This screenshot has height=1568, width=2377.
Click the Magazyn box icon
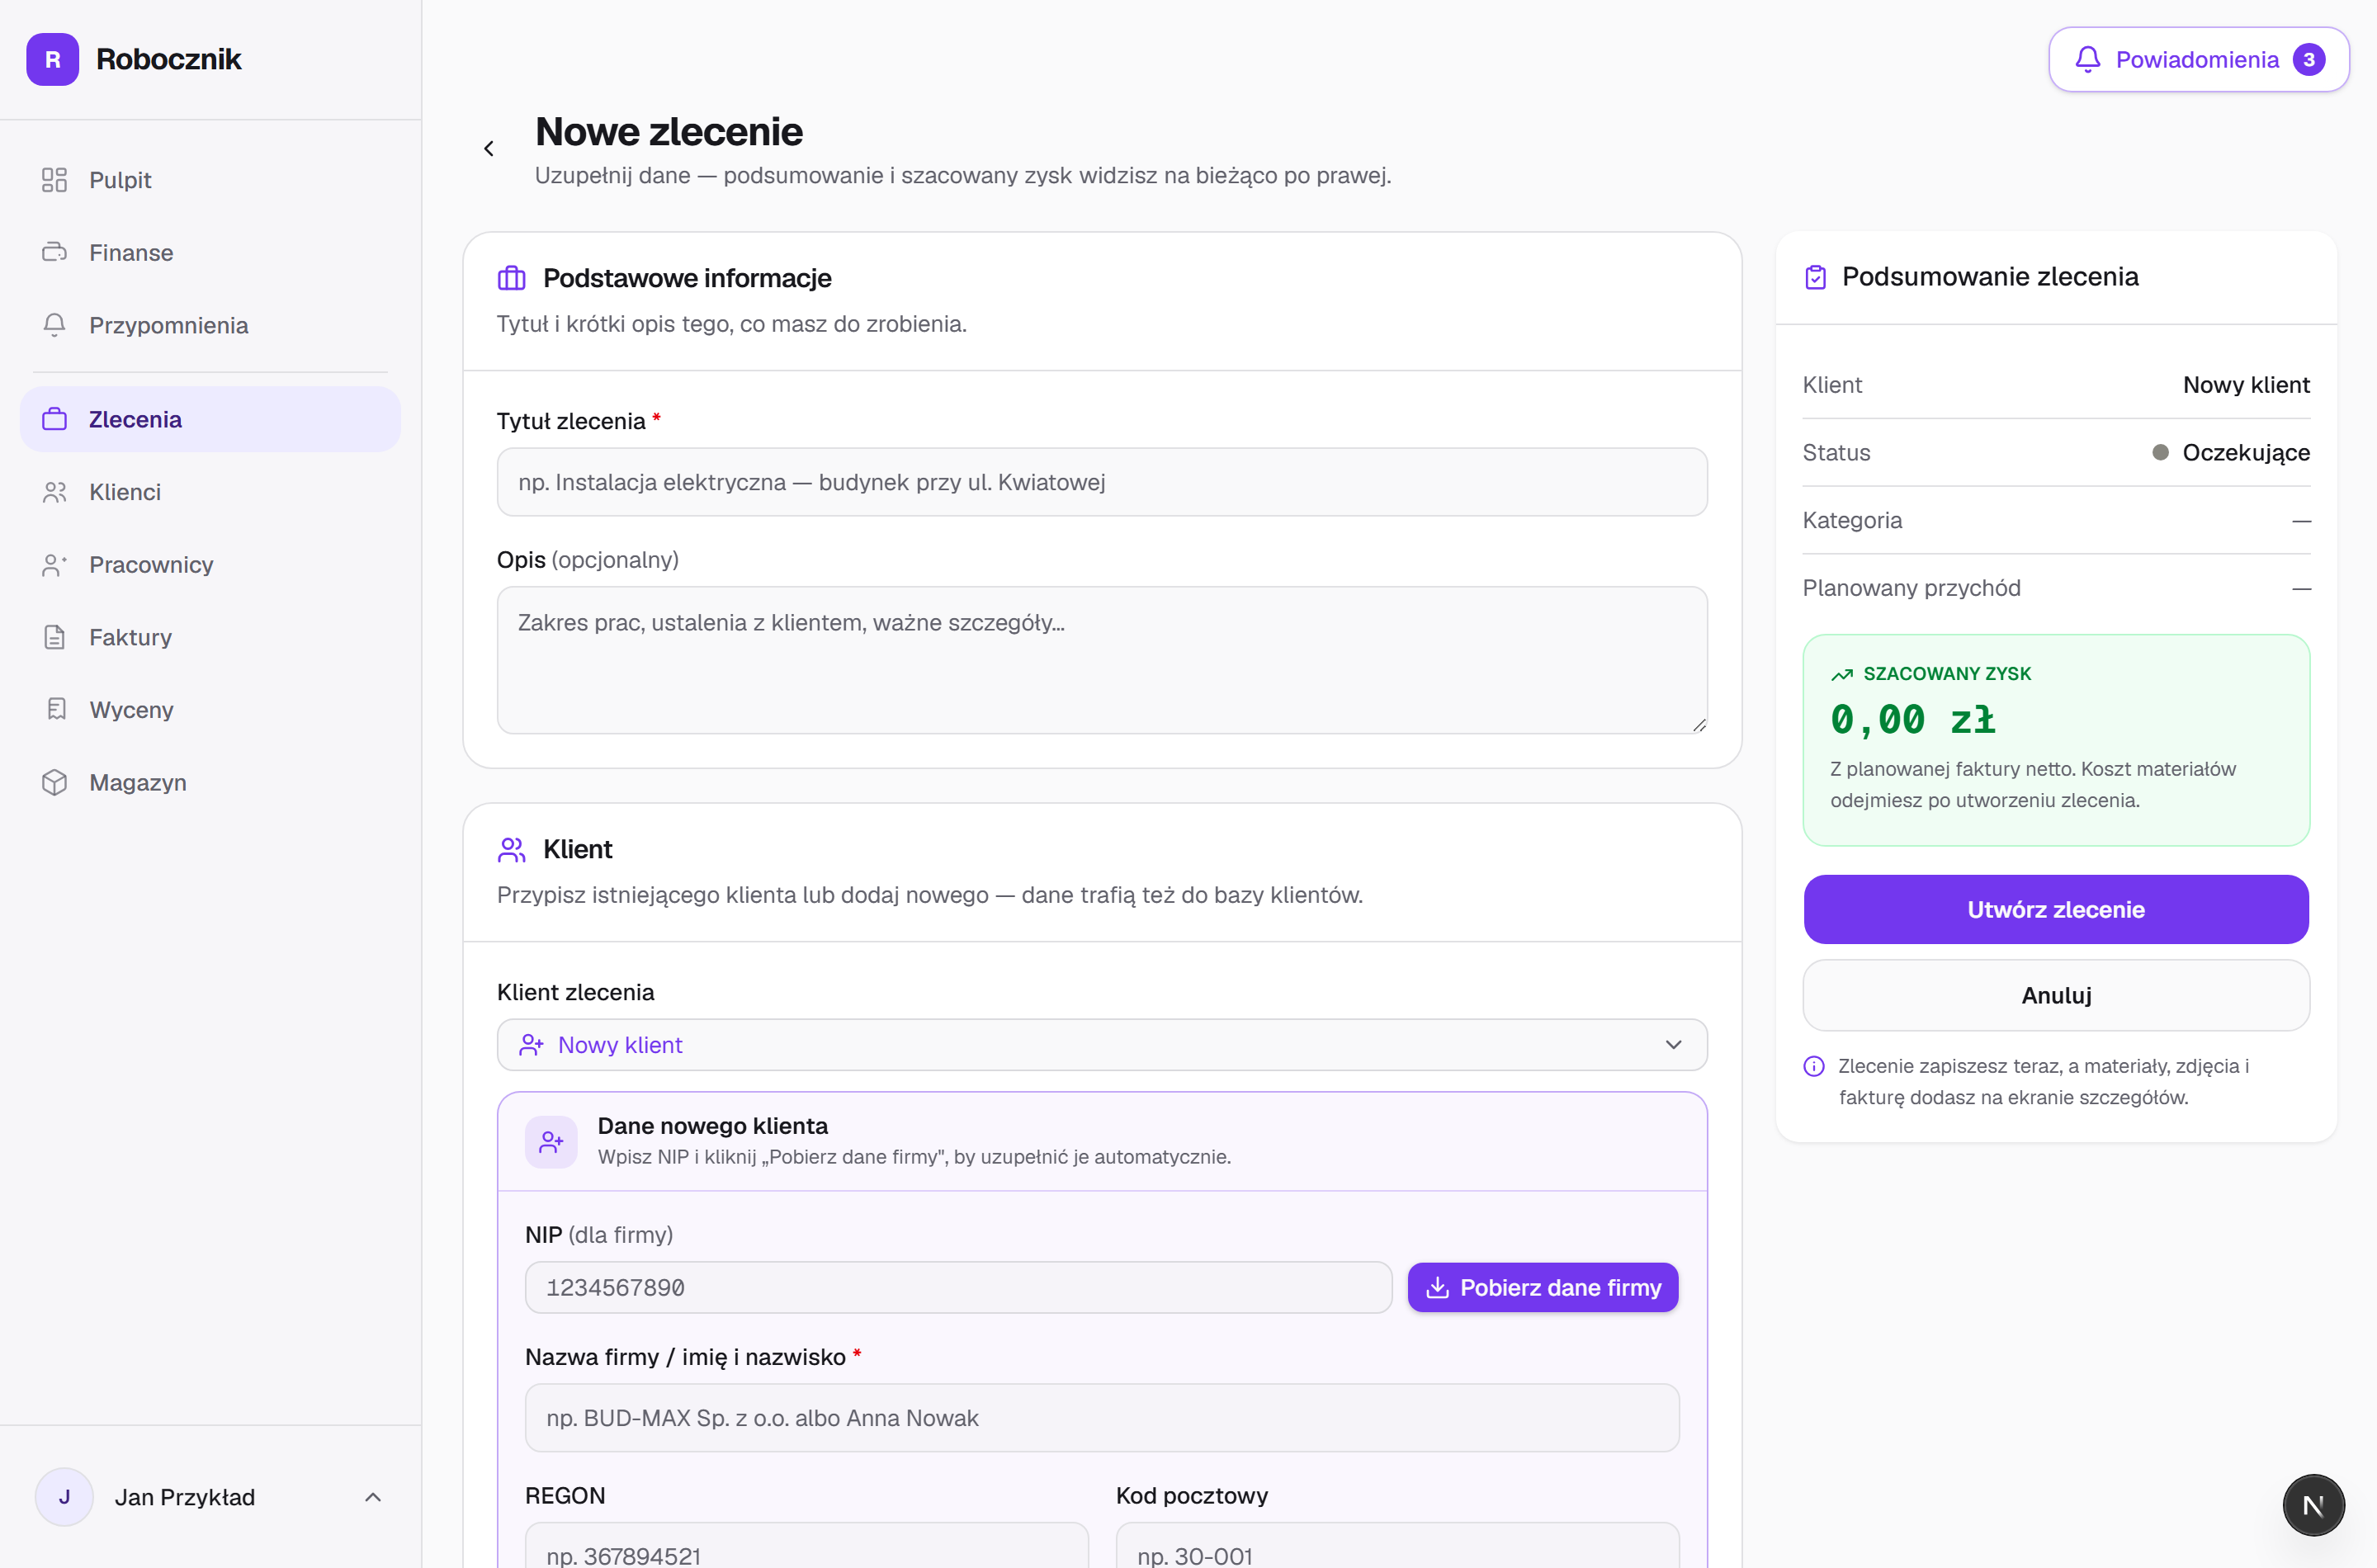tap(54, 783)
